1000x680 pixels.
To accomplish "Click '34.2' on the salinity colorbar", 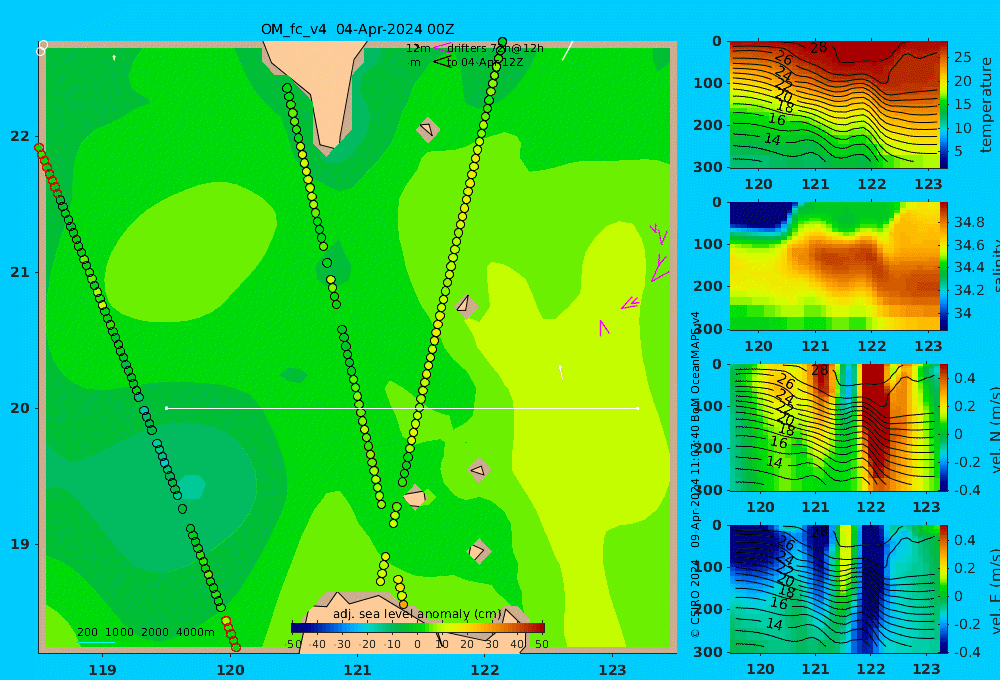I will 969,290.
